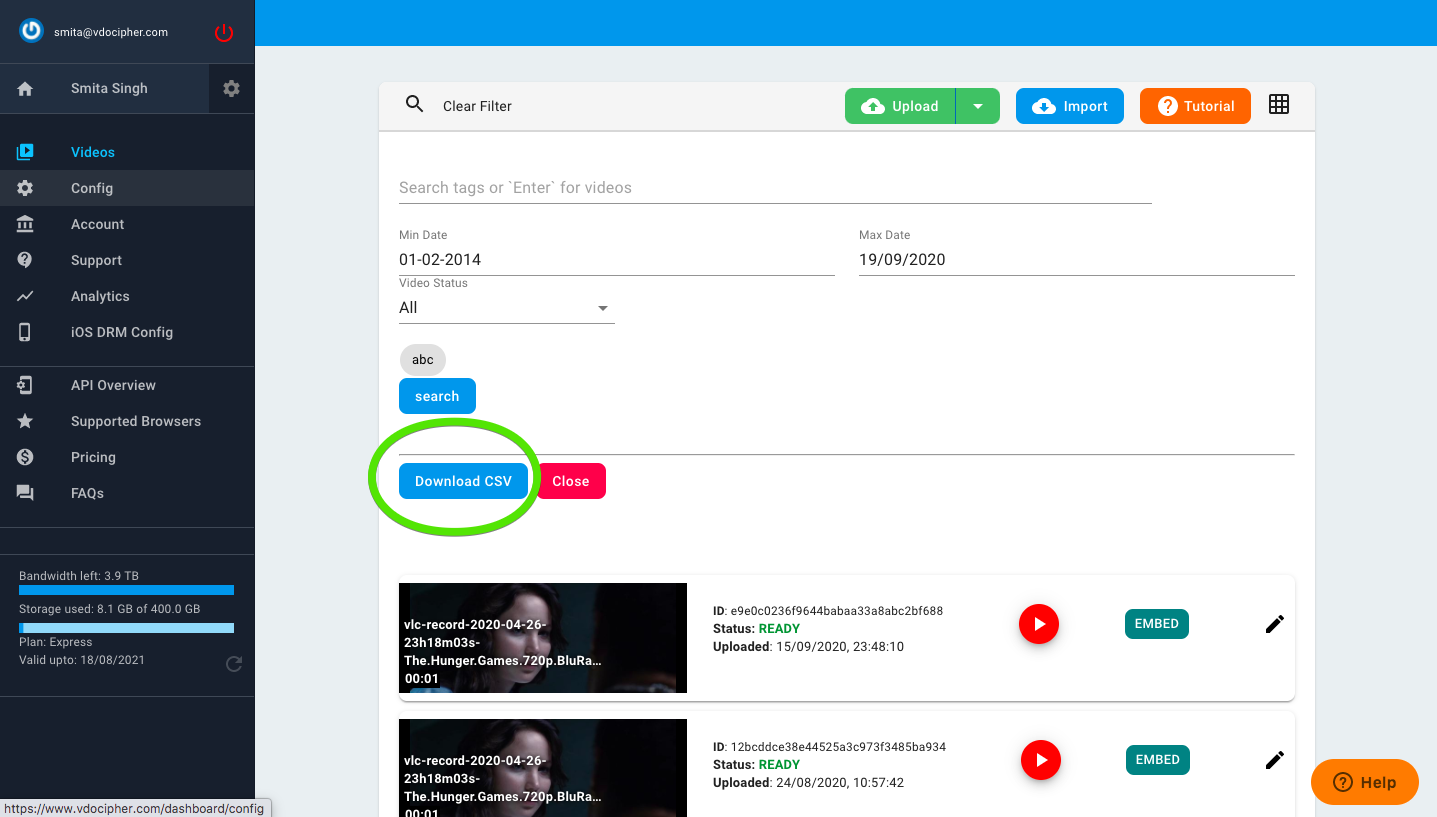Click the Bandwidth left progress bar

(126, 590)
